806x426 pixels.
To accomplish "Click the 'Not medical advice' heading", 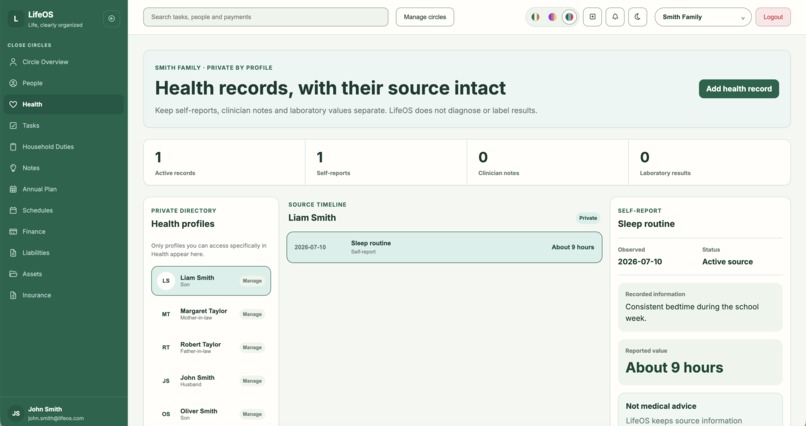I will (x=661, y=406).
